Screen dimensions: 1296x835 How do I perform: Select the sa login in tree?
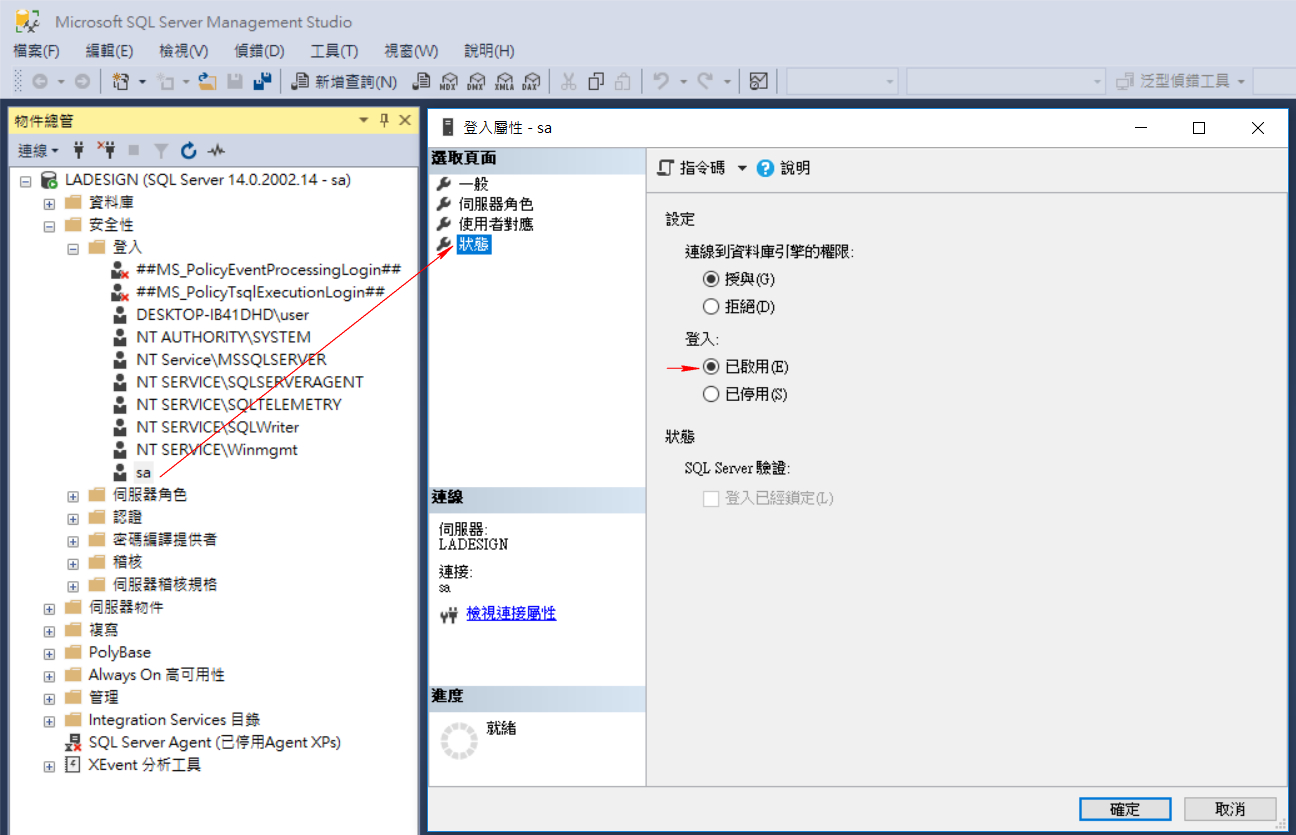click(x=143, y=472)
